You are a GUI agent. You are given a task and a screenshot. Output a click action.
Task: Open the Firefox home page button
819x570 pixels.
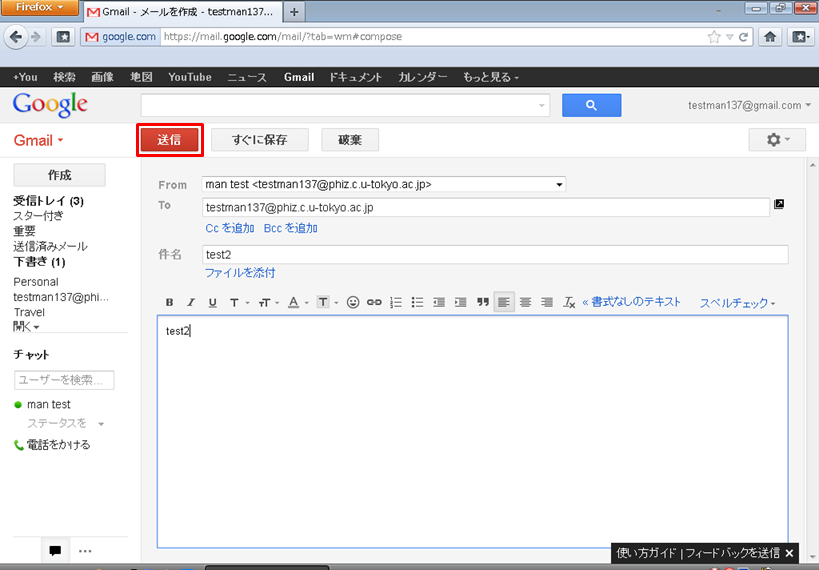(770, 37)
